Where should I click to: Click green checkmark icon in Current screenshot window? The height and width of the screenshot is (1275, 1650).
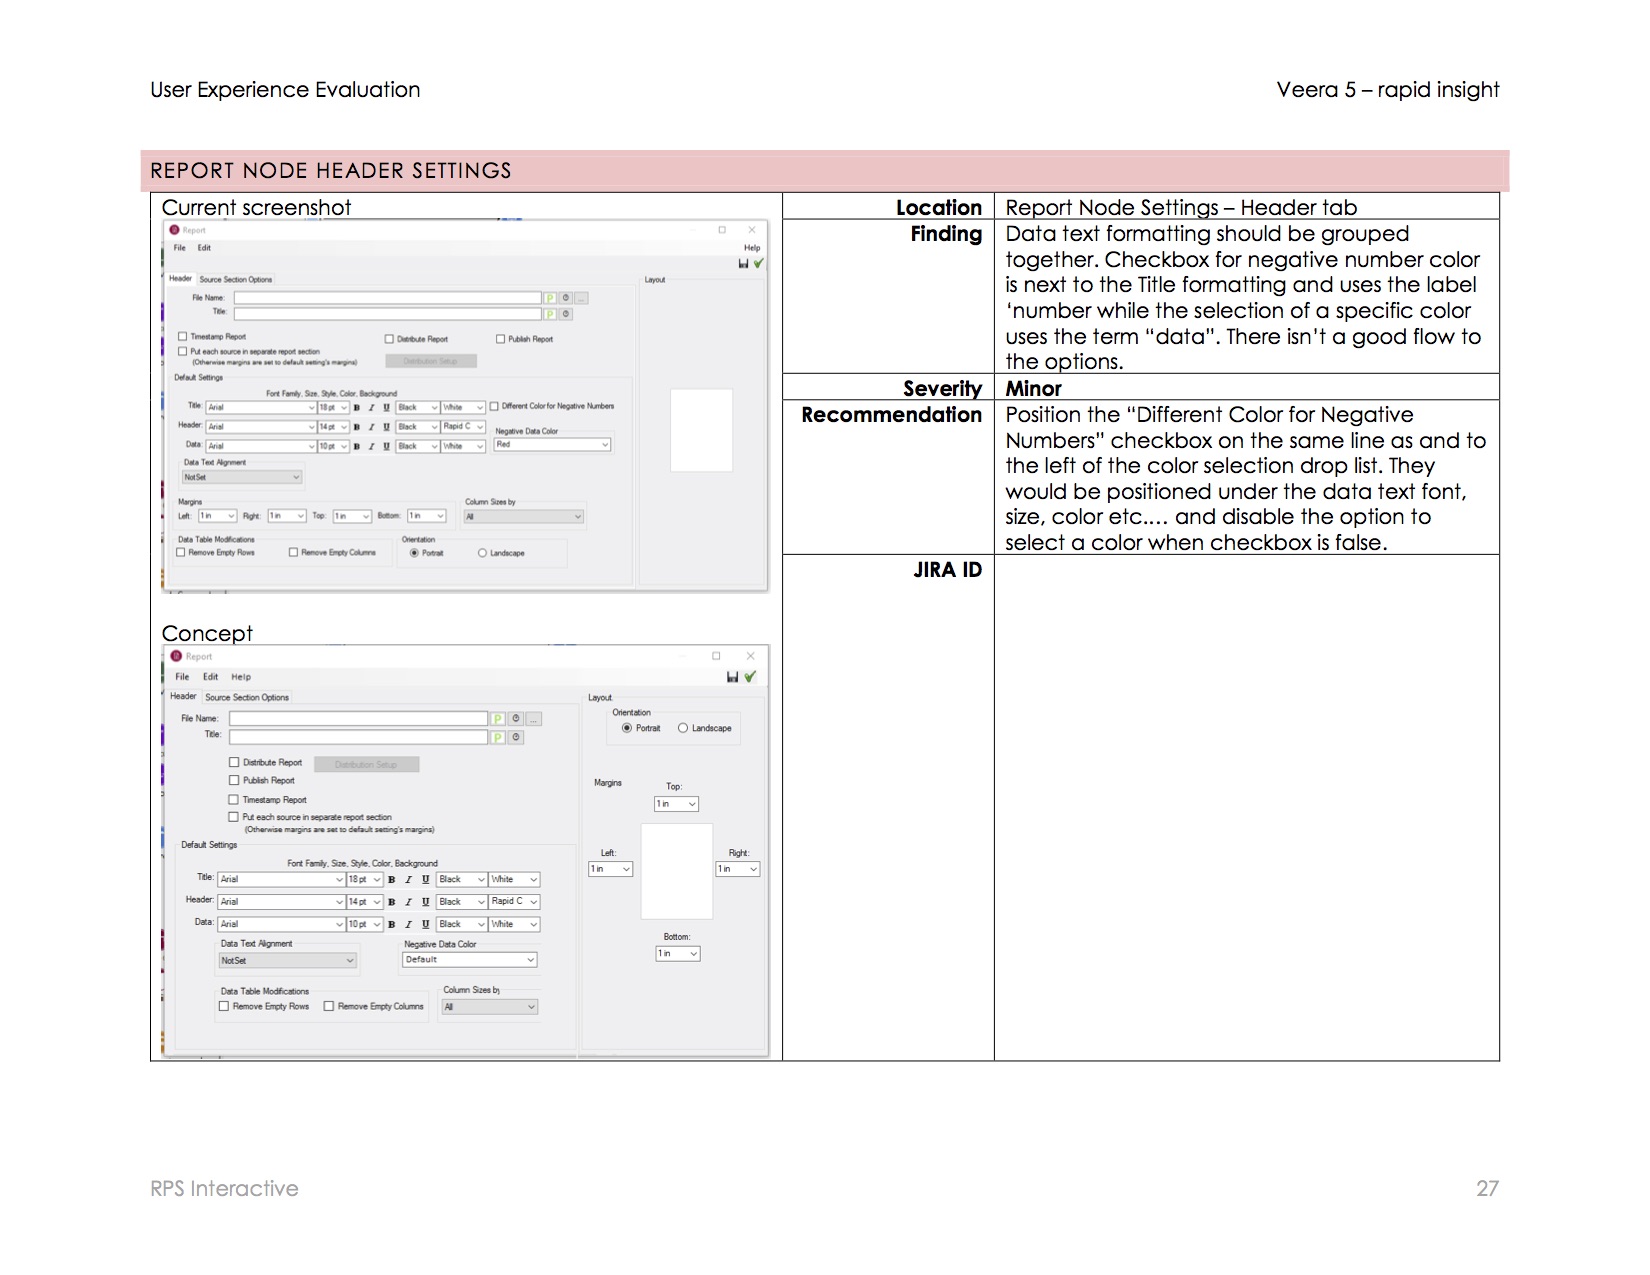758,264
